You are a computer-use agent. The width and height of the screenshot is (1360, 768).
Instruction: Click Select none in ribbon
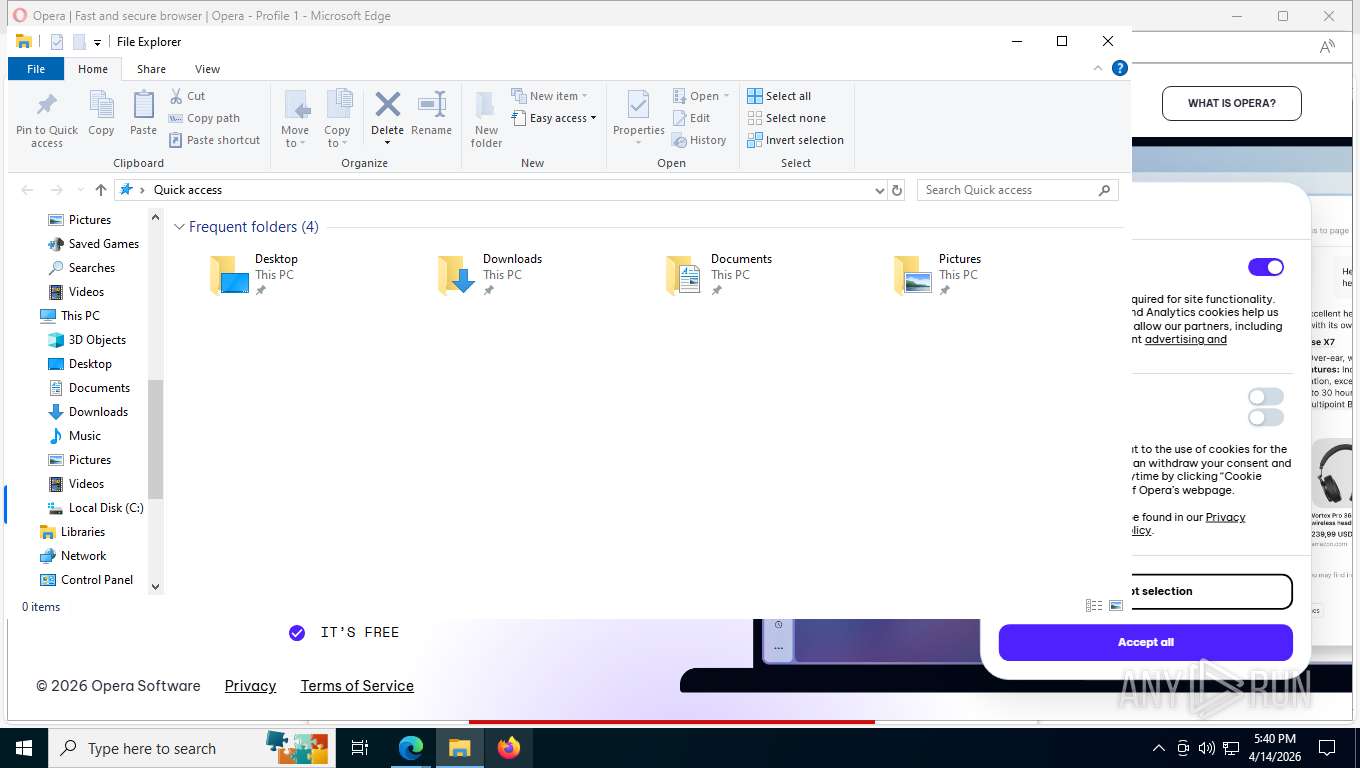click(x=786, y=118)
